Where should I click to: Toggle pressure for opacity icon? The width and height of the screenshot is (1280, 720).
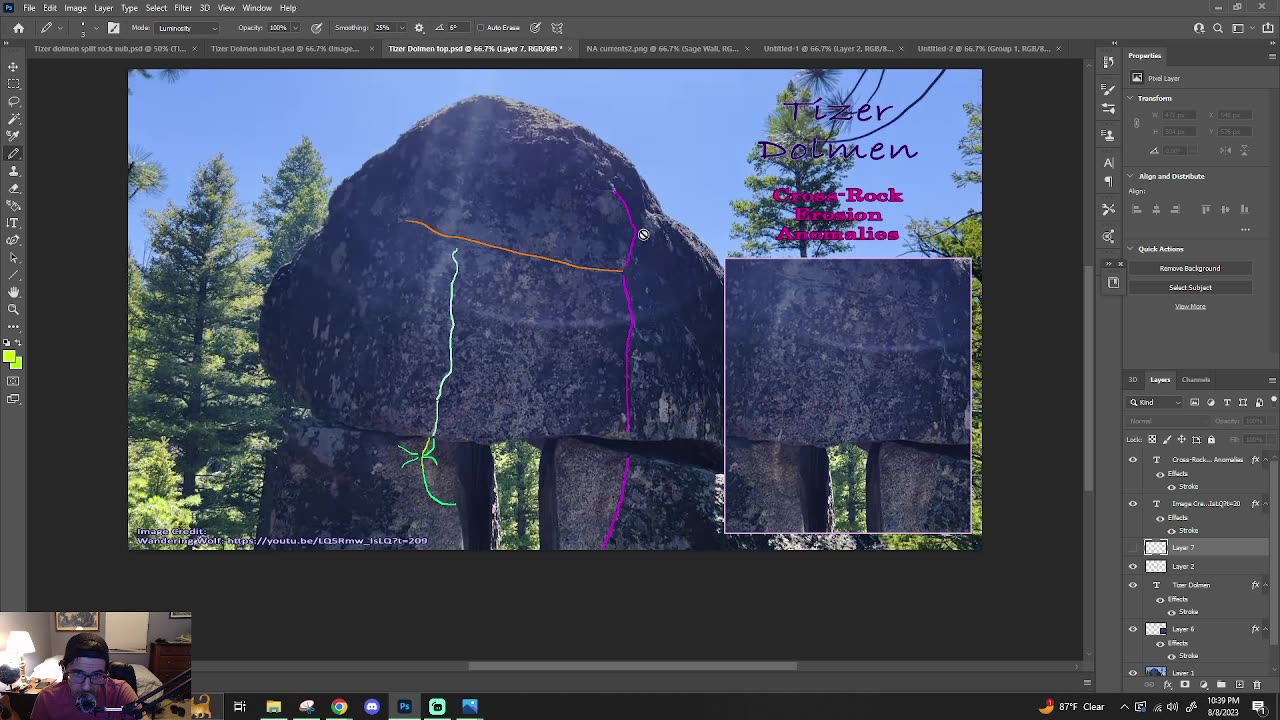point(317,28)
